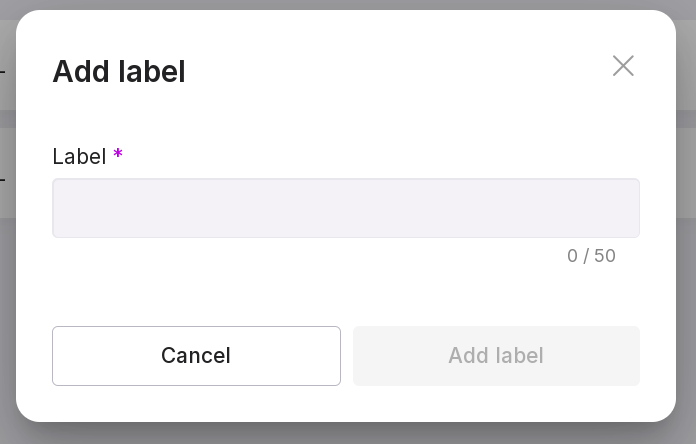Cancel adding a new label
This screenshot has height=444, width=696.
click(x=196, y=356)
